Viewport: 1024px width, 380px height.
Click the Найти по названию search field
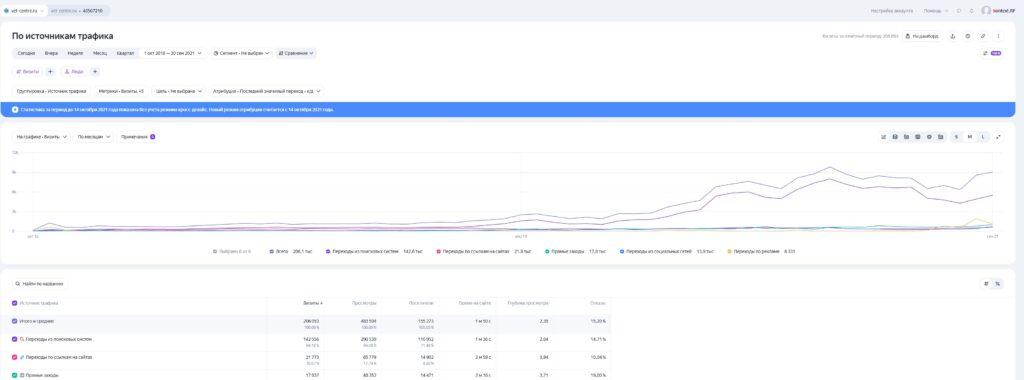pyautogui.click(x=40, y=284)
